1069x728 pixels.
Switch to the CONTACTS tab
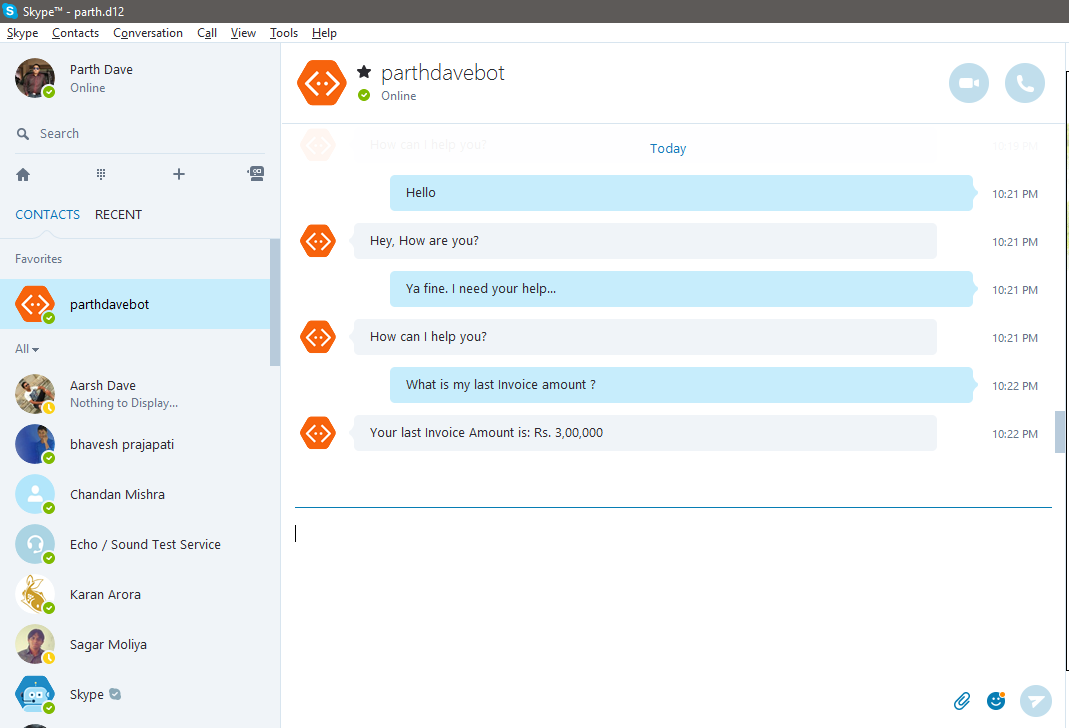pyautogui.click(x=47, y=214)
